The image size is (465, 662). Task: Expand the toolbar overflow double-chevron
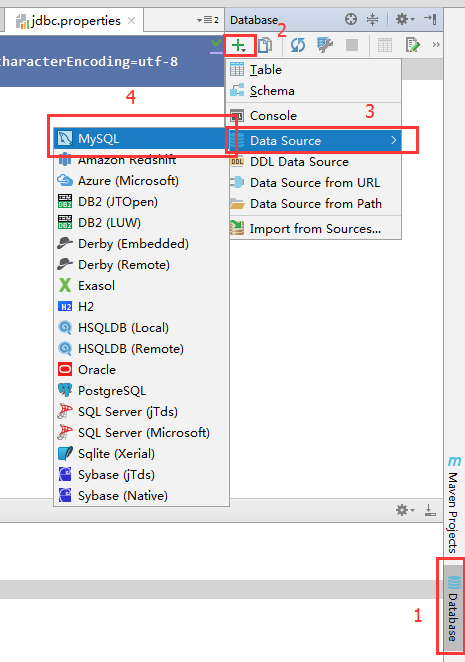[436, 44]
